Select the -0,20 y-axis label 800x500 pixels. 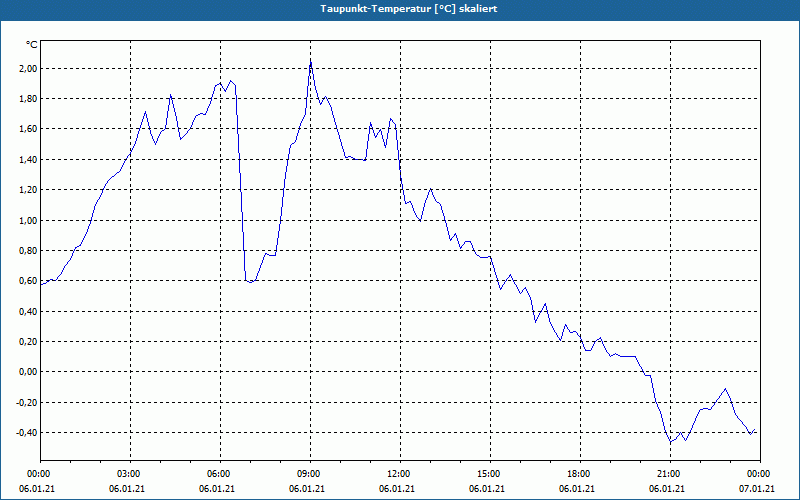[26, 403]
